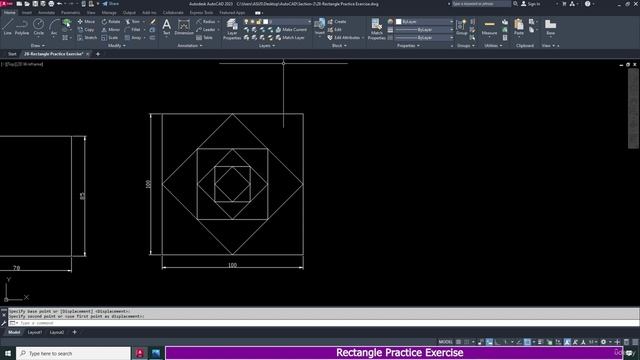
Task: Open the lineweight ByLayer dropdown
Action: (x=424, y=30)
